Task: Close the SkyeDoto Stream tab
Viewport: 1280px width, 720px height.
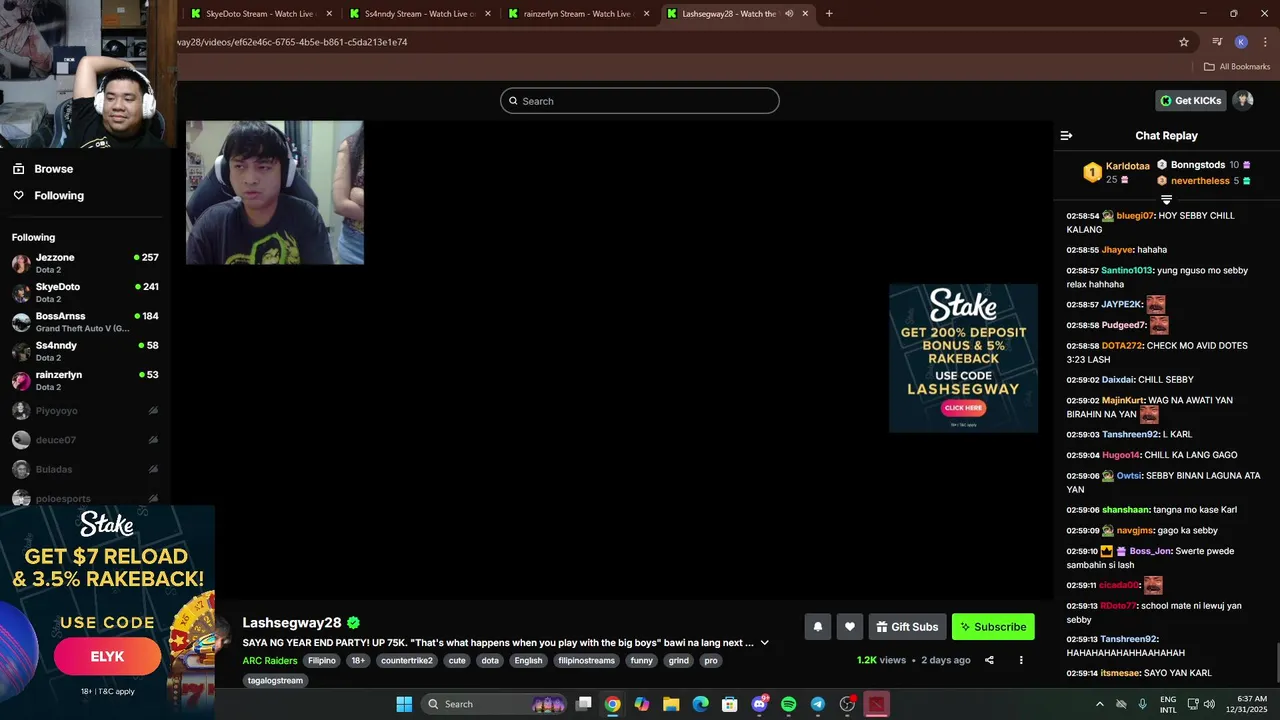Action: point(327,14)
